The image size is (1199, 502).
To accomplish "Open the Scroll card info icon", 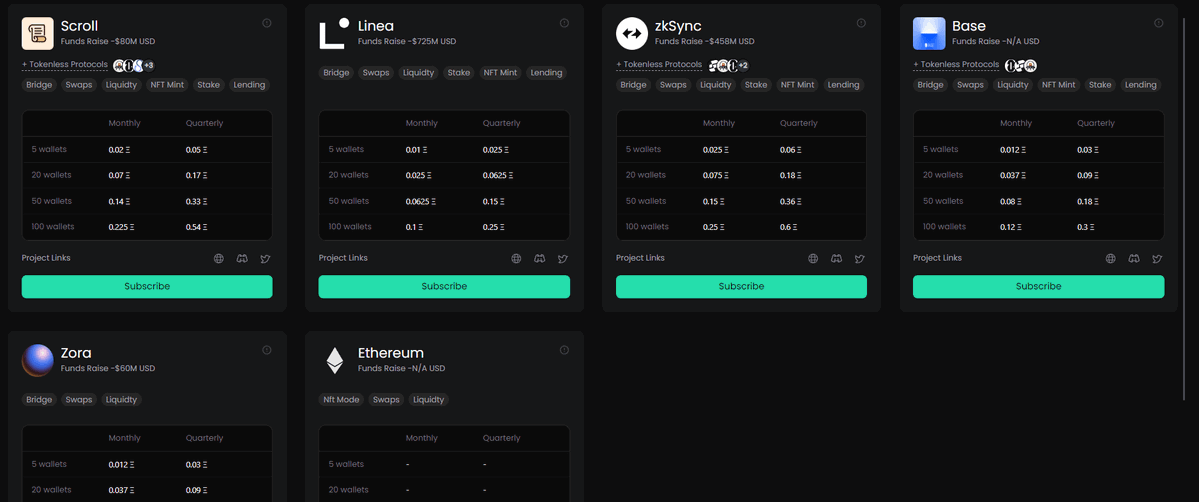I will (267, 23).
